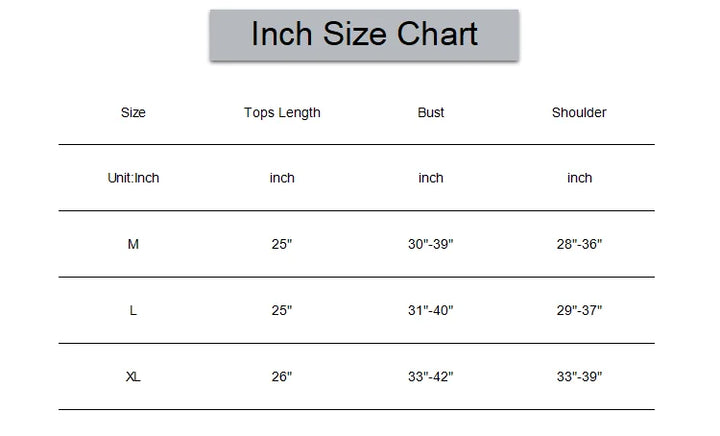Click the tops length value for size L

[x=282, y=310]
